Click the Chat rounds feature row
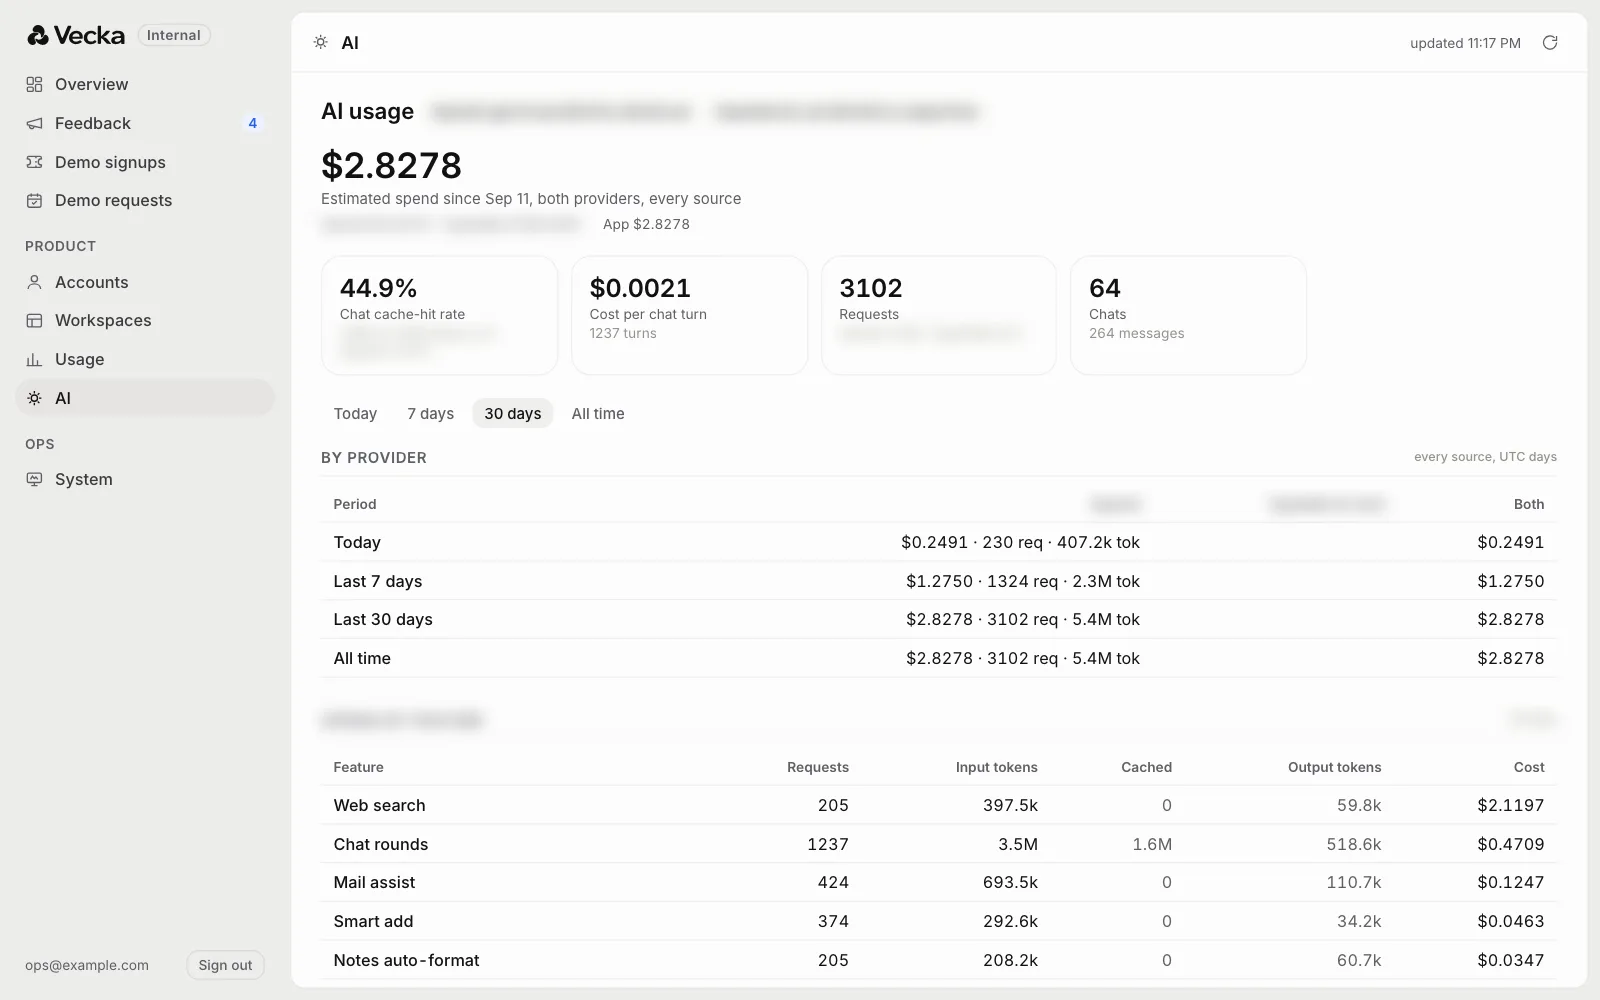 939,844
